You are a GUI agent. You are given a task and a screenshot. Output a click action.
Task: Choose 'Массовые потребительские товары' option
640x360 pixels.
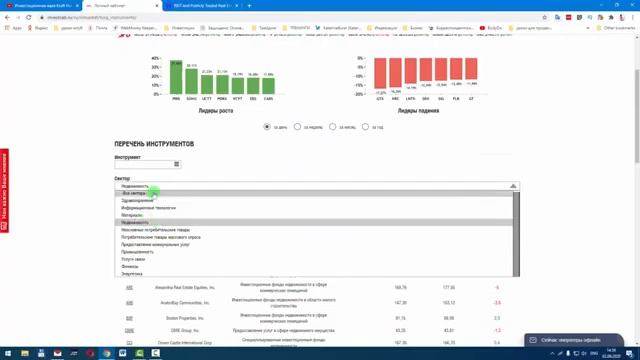point(313,230)
